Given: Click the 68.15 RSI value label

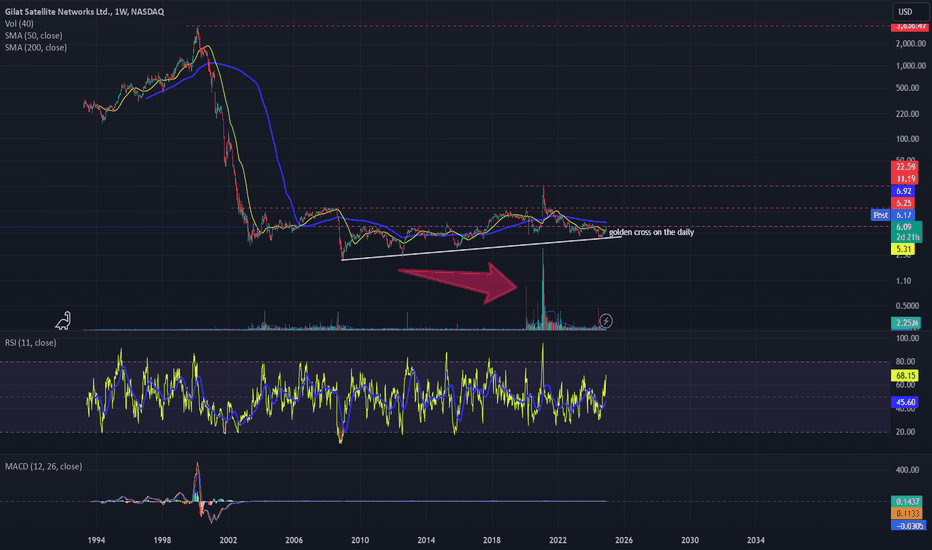Looking at the screenshot, I should [x=905, y=376].
